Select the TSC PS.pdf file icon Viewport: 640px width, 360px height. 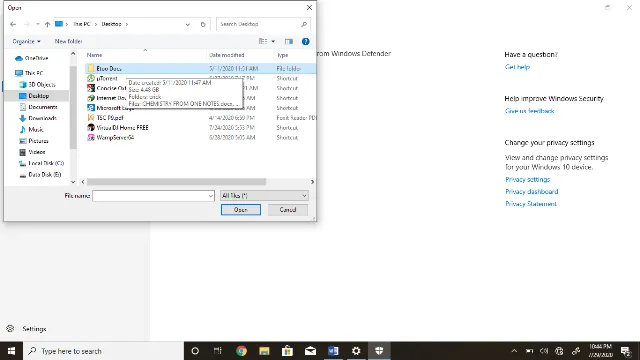91,118
